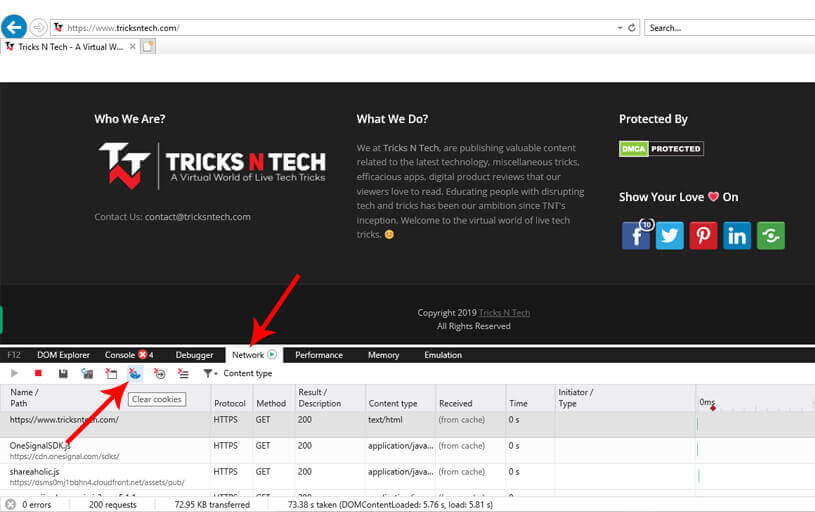
Task: Sort by Initiator / Type column header
Action: coord(625,398)
